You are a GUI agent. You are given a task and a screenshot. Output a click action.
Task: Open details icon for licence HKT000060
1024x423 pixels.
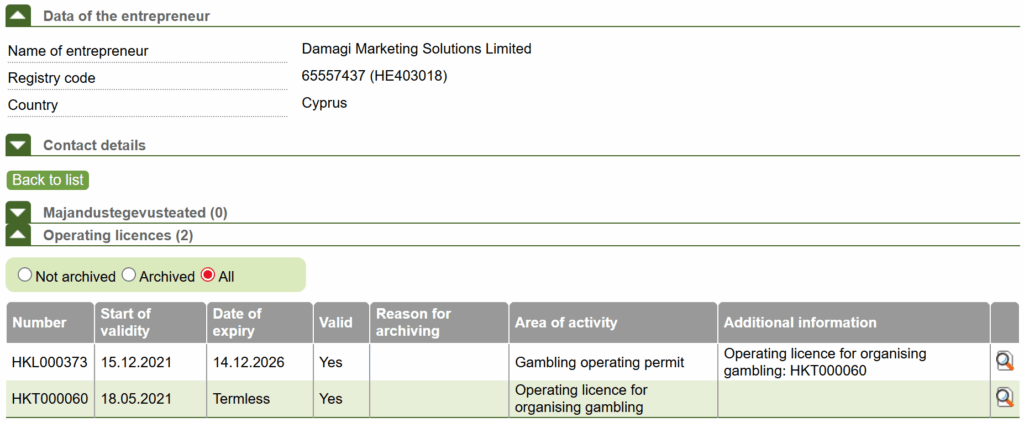[1004, 398]
